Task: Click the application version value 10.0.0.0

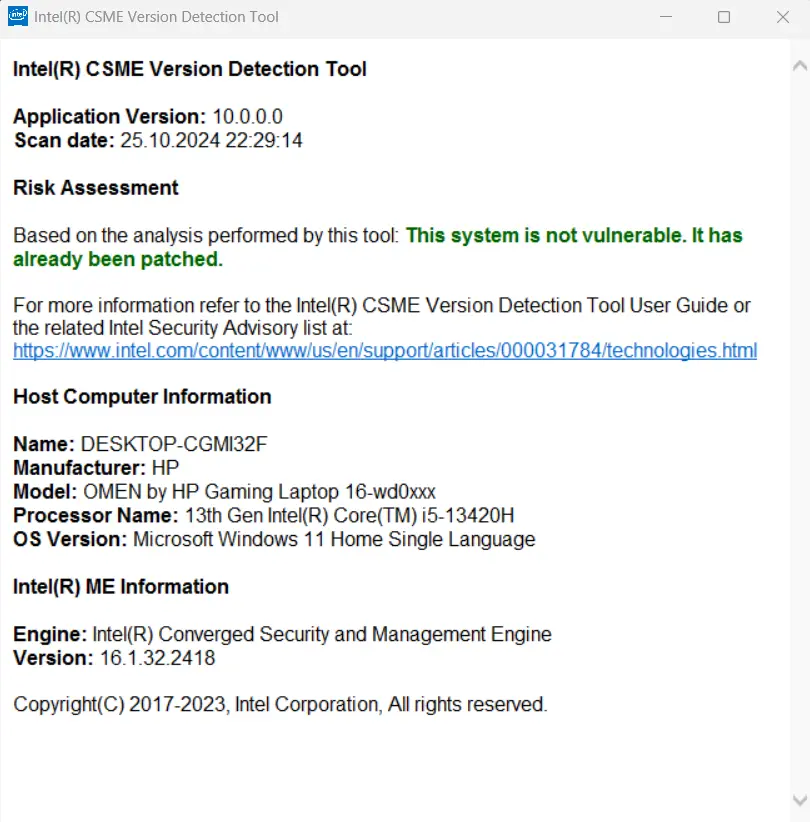Action: pyautogui.click(x=247, y=116)
